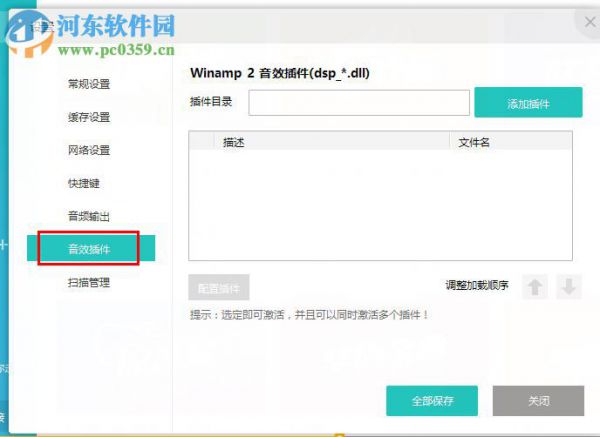Move plugin up with up arrow
Viewport: 600px width, 437px height.
click(x=535, y=287)
